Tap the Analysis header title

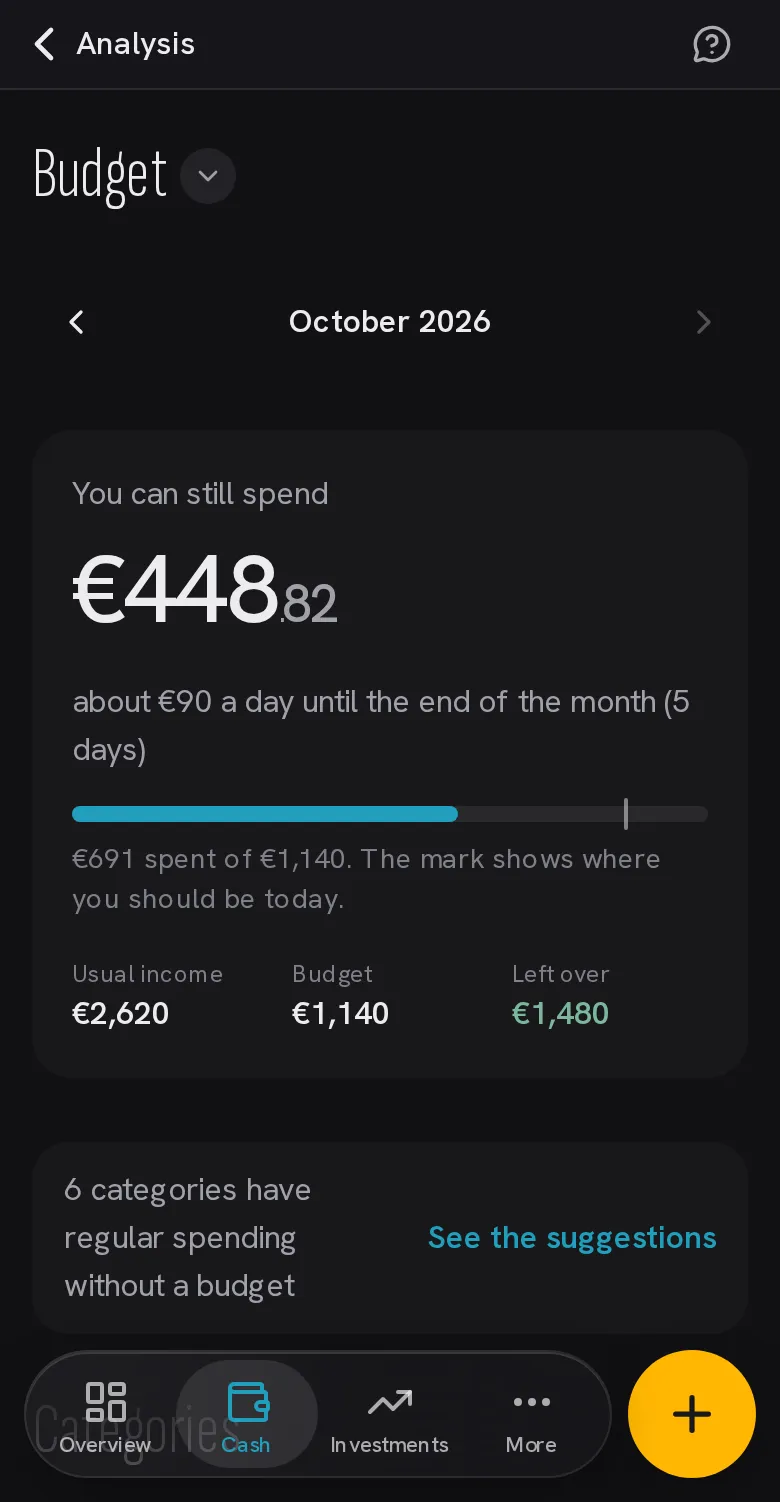tap(136, 44)
